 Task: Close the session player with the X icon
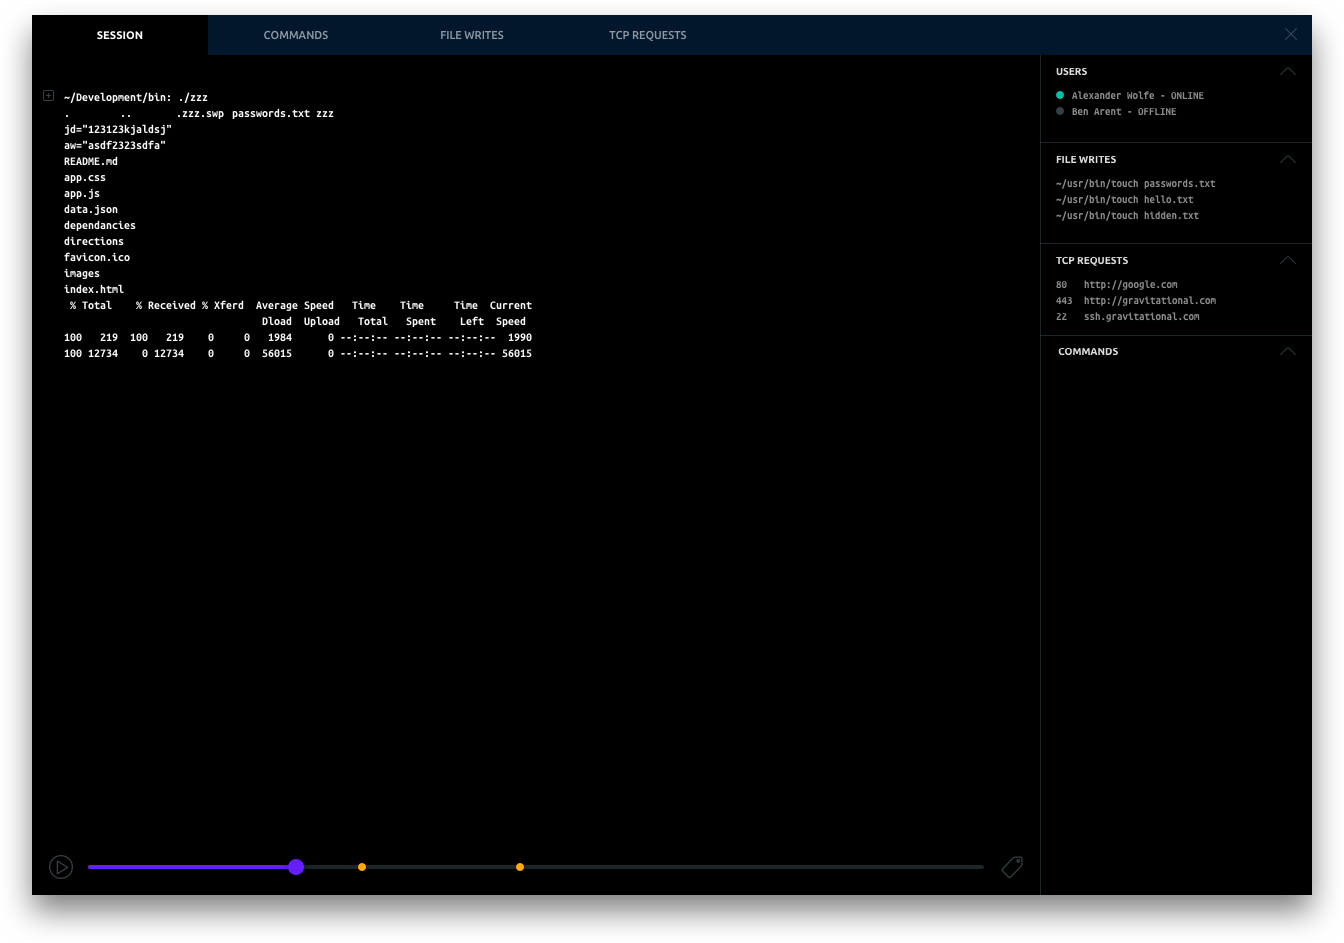coord(1291,34)
